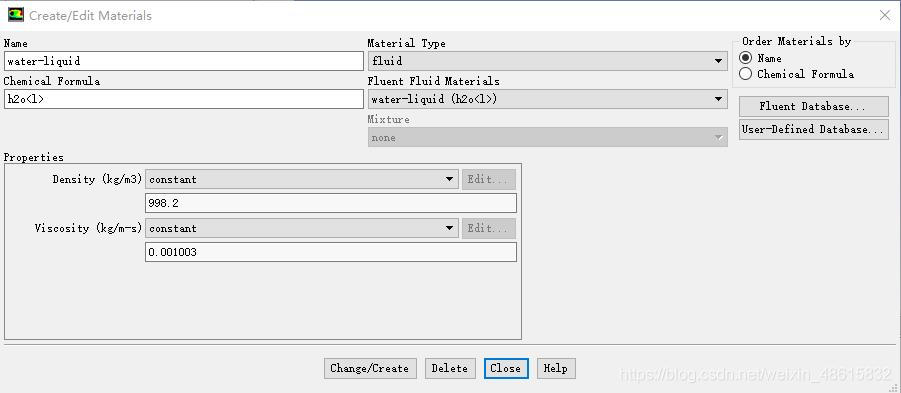The image size is (901, 393).
Task: Click the Edit button beside Density
Action: (x=488, y=179)
